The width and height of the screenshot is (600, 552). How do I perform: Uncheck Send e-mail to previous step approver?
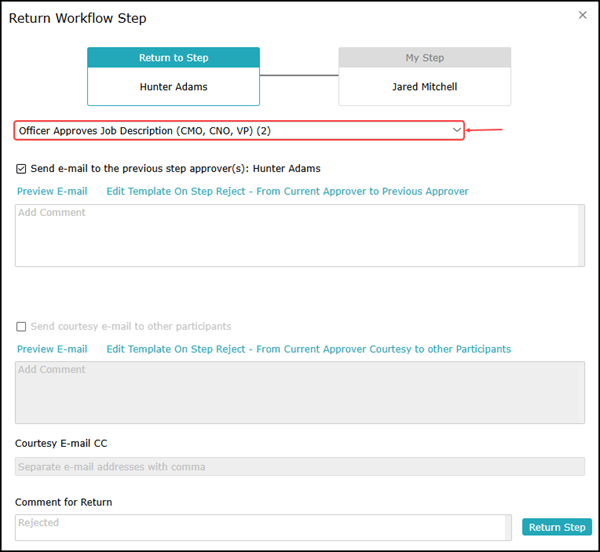[x=21, y=169]
